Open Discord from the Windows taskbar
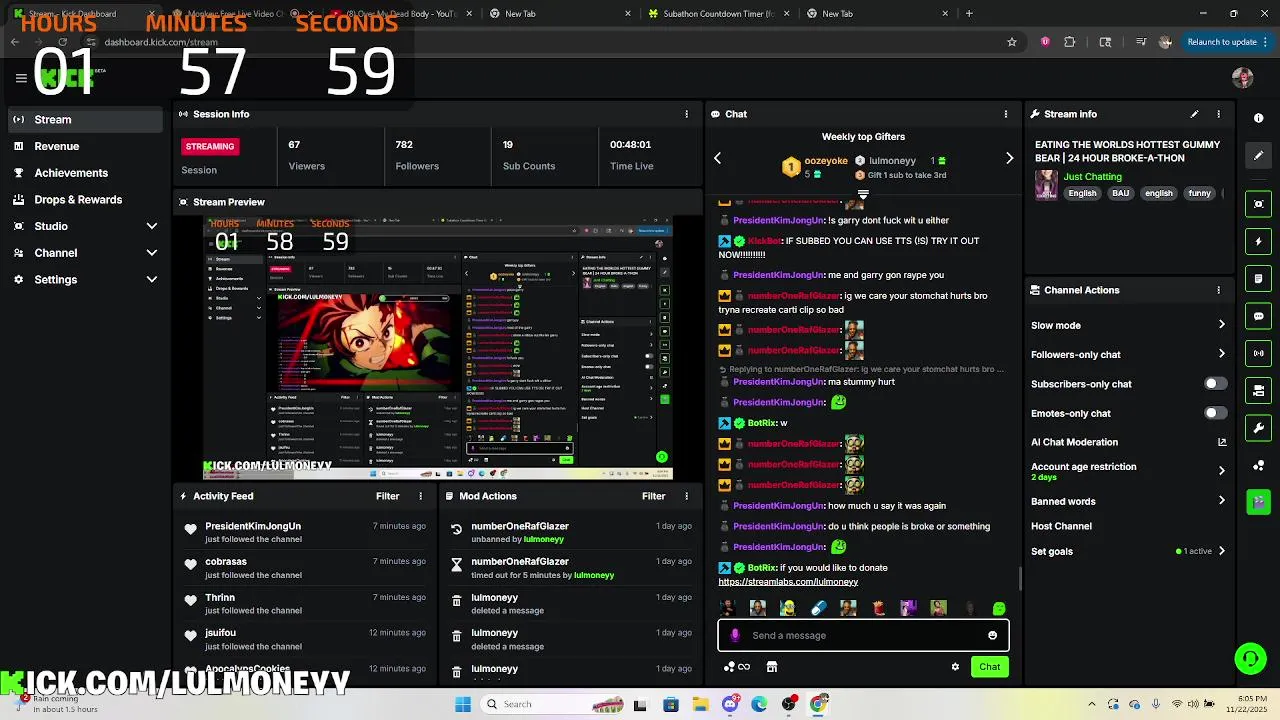The image size is (1280, 720). pos(730,704)
